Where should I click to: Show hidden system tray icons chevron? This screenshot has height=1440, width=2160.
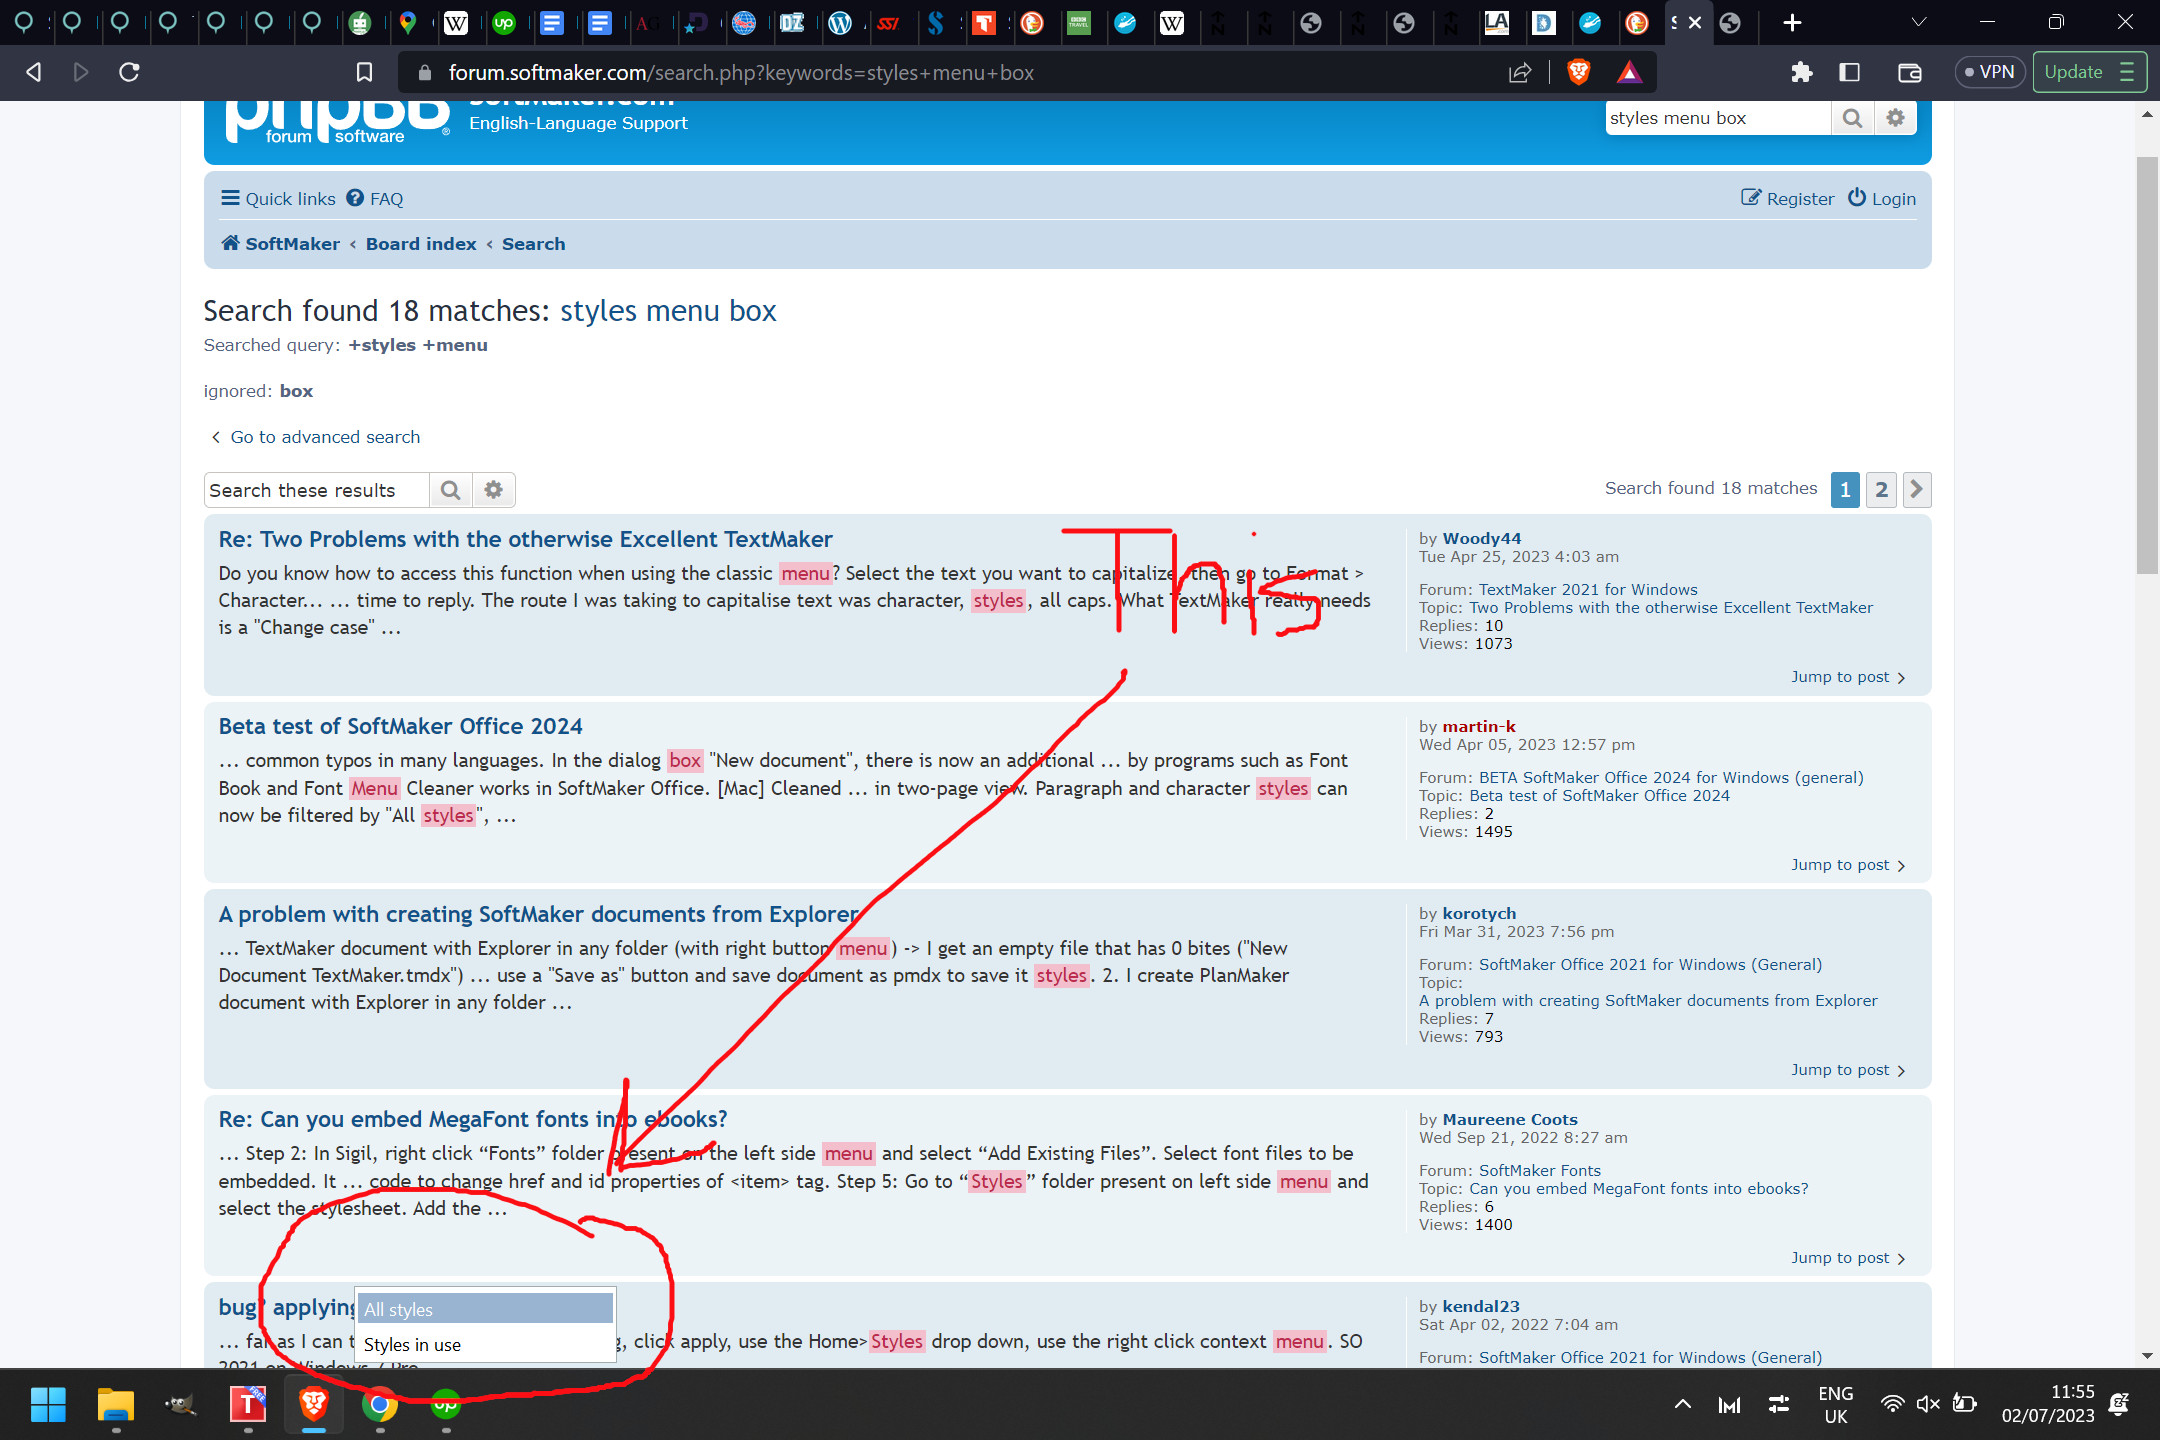coord(1683,1404)
